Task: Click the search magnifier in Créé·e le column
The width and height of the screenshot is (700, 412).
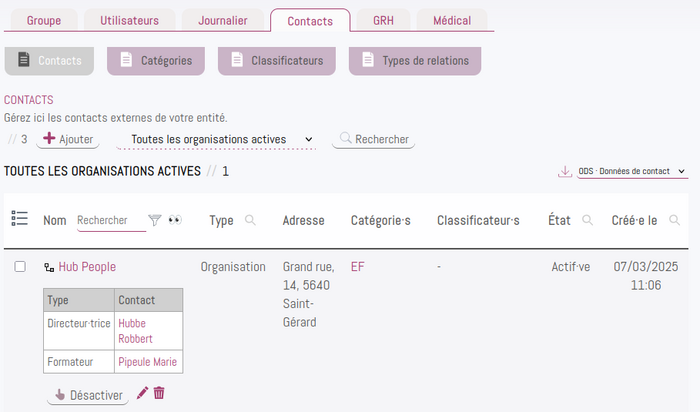Action: point(675,220)
